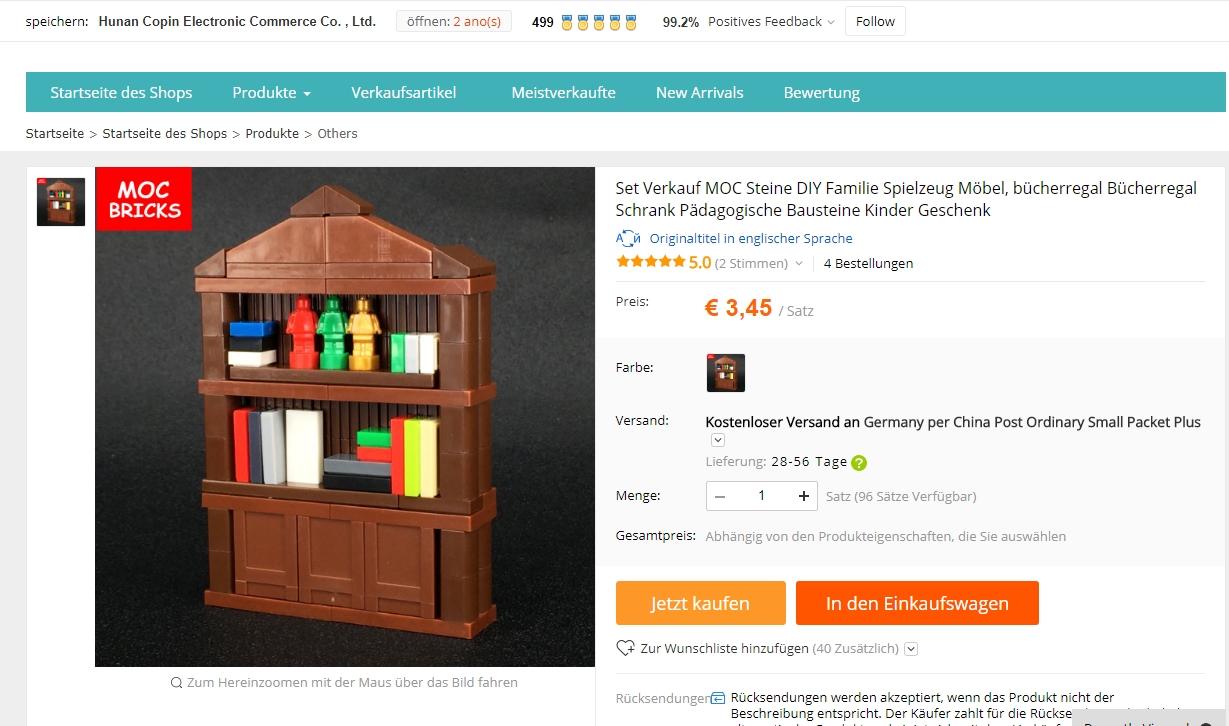Add item with In den Einkaufswagen

(x=917, y=603)
